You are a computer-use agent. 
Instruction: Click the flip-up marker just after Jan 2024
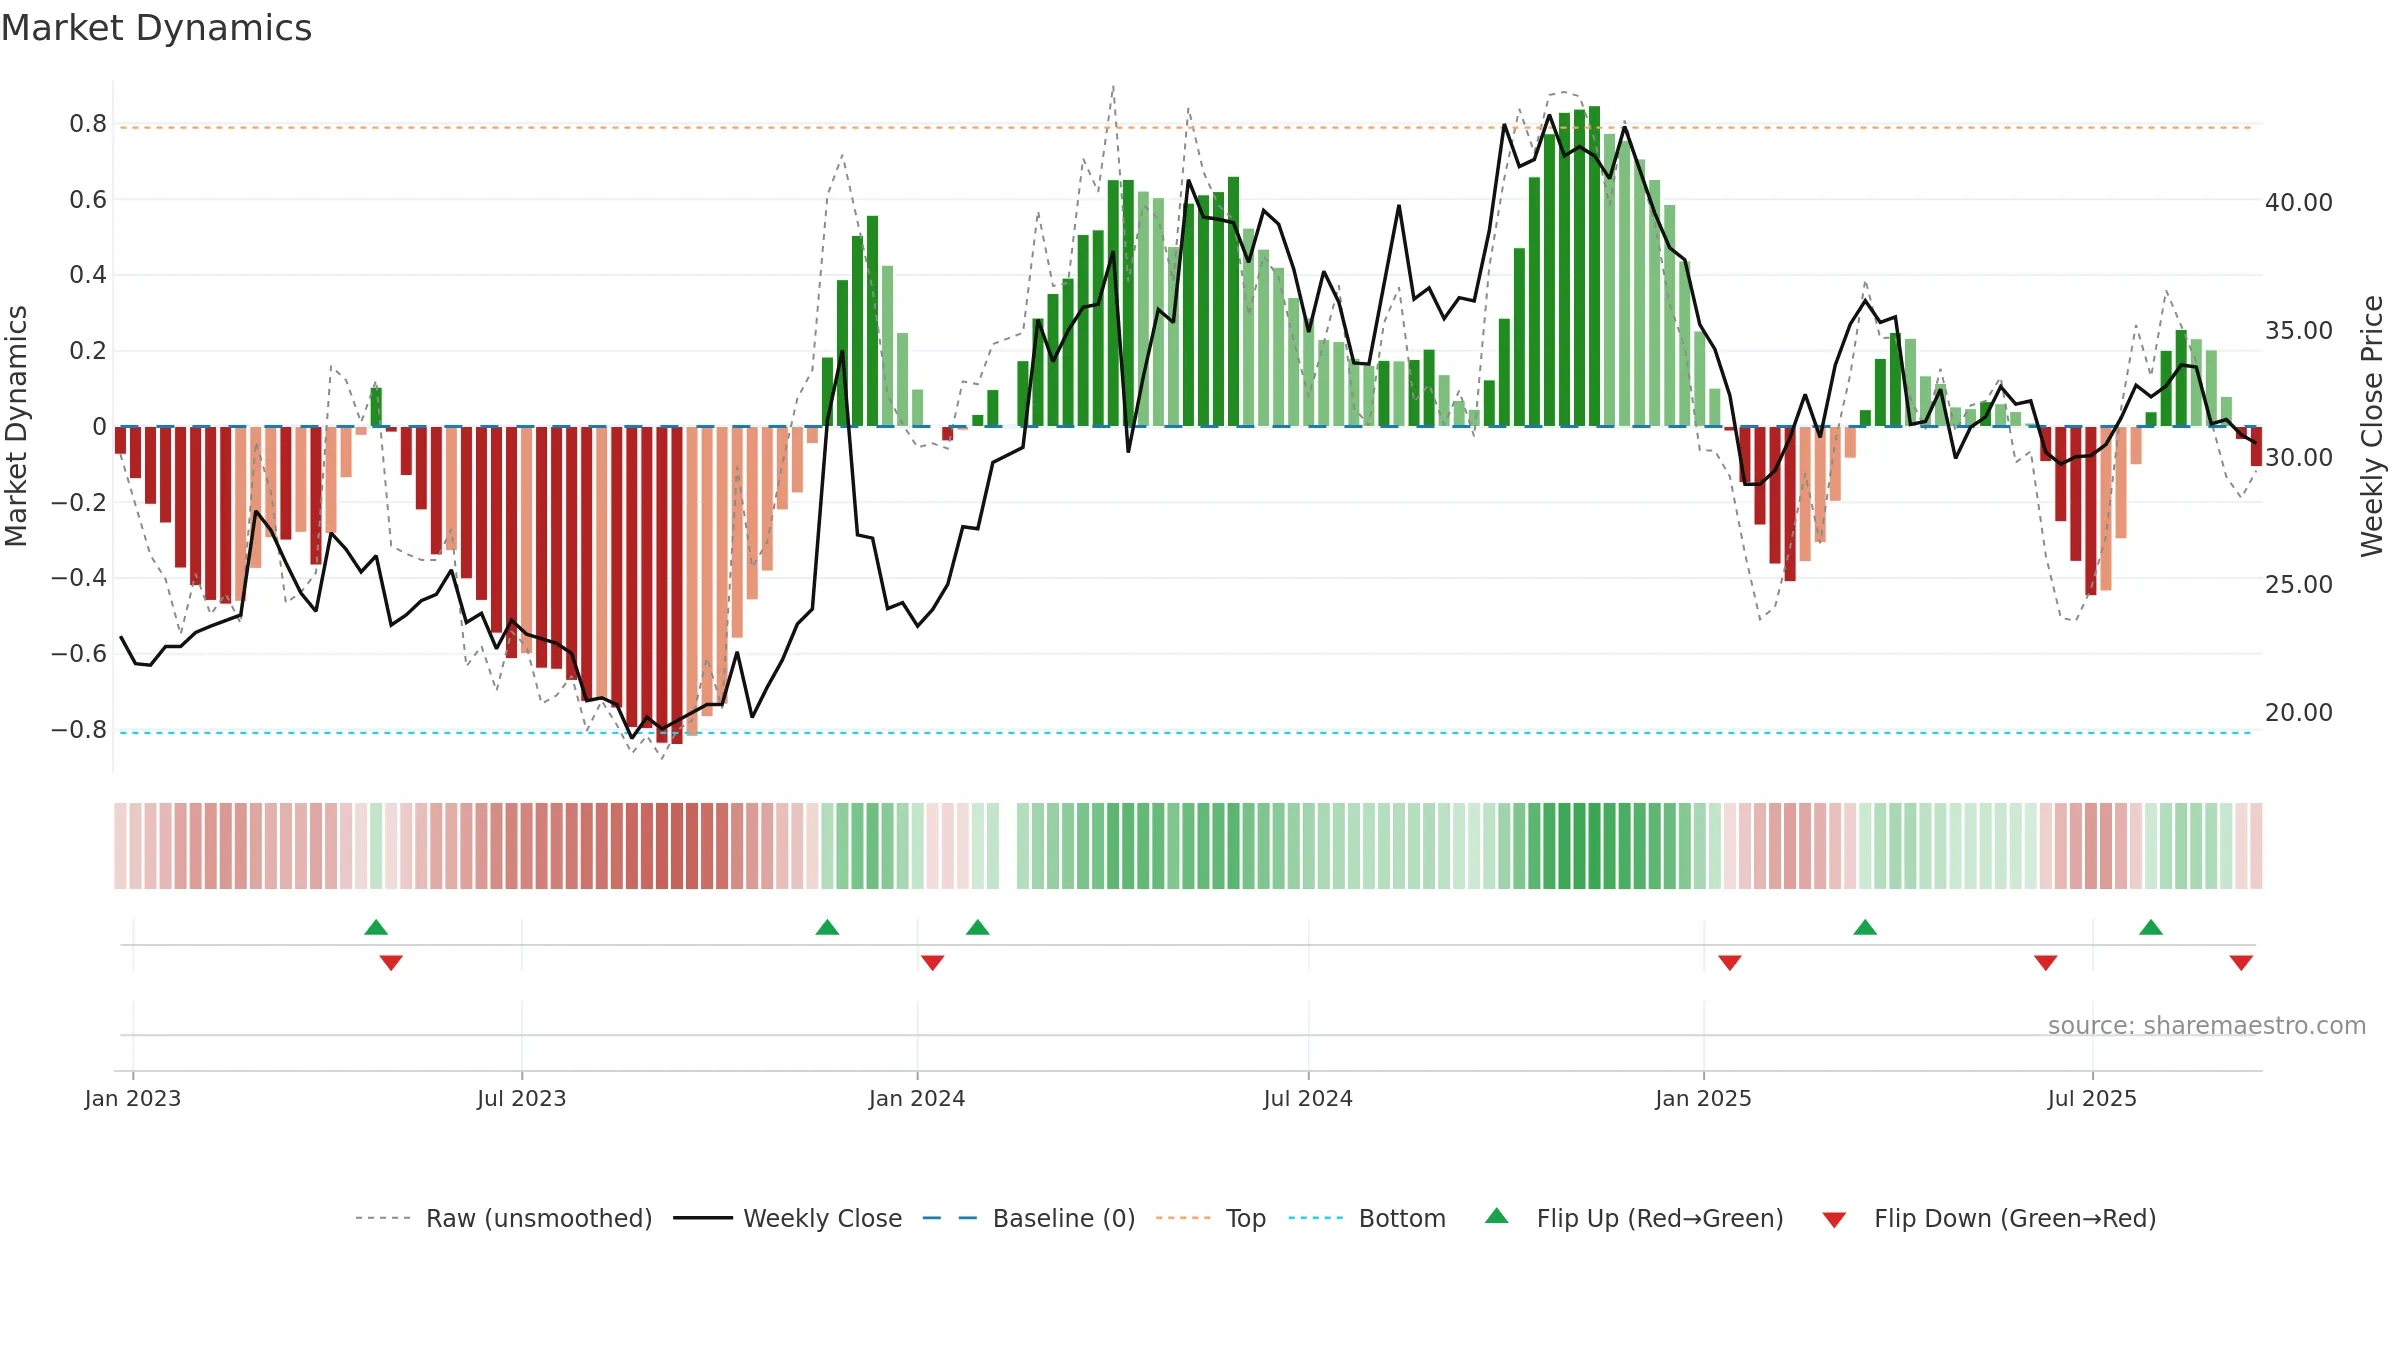pos(978,927)
